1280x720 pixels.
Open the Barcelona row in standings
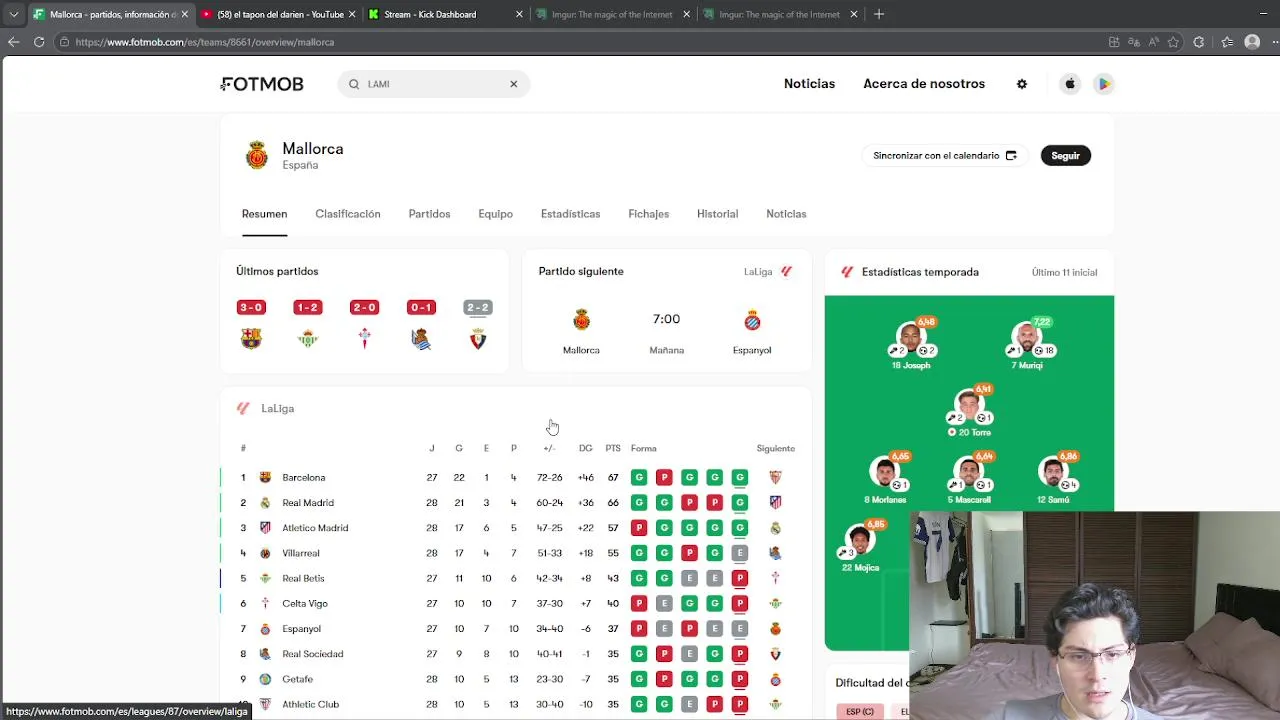coord(515,477)
